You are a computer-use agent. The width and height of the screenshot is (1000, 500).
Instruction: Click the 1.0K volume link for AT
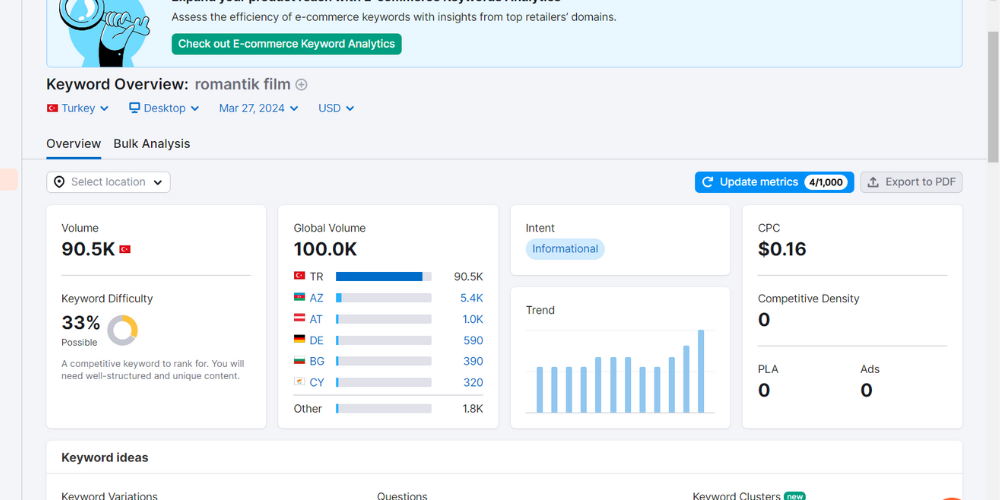473,319
